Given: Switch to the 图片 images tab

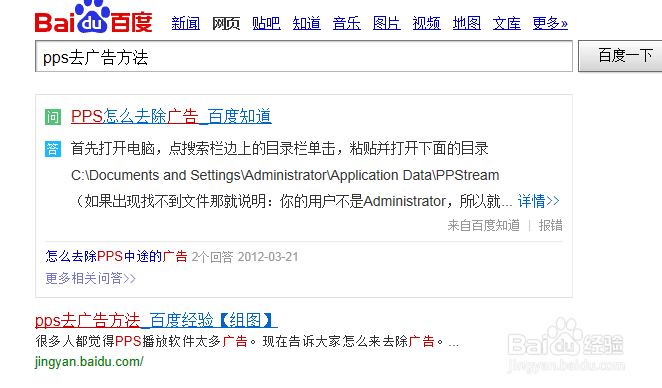Looking at the screenshot, I should pos(387,23).
